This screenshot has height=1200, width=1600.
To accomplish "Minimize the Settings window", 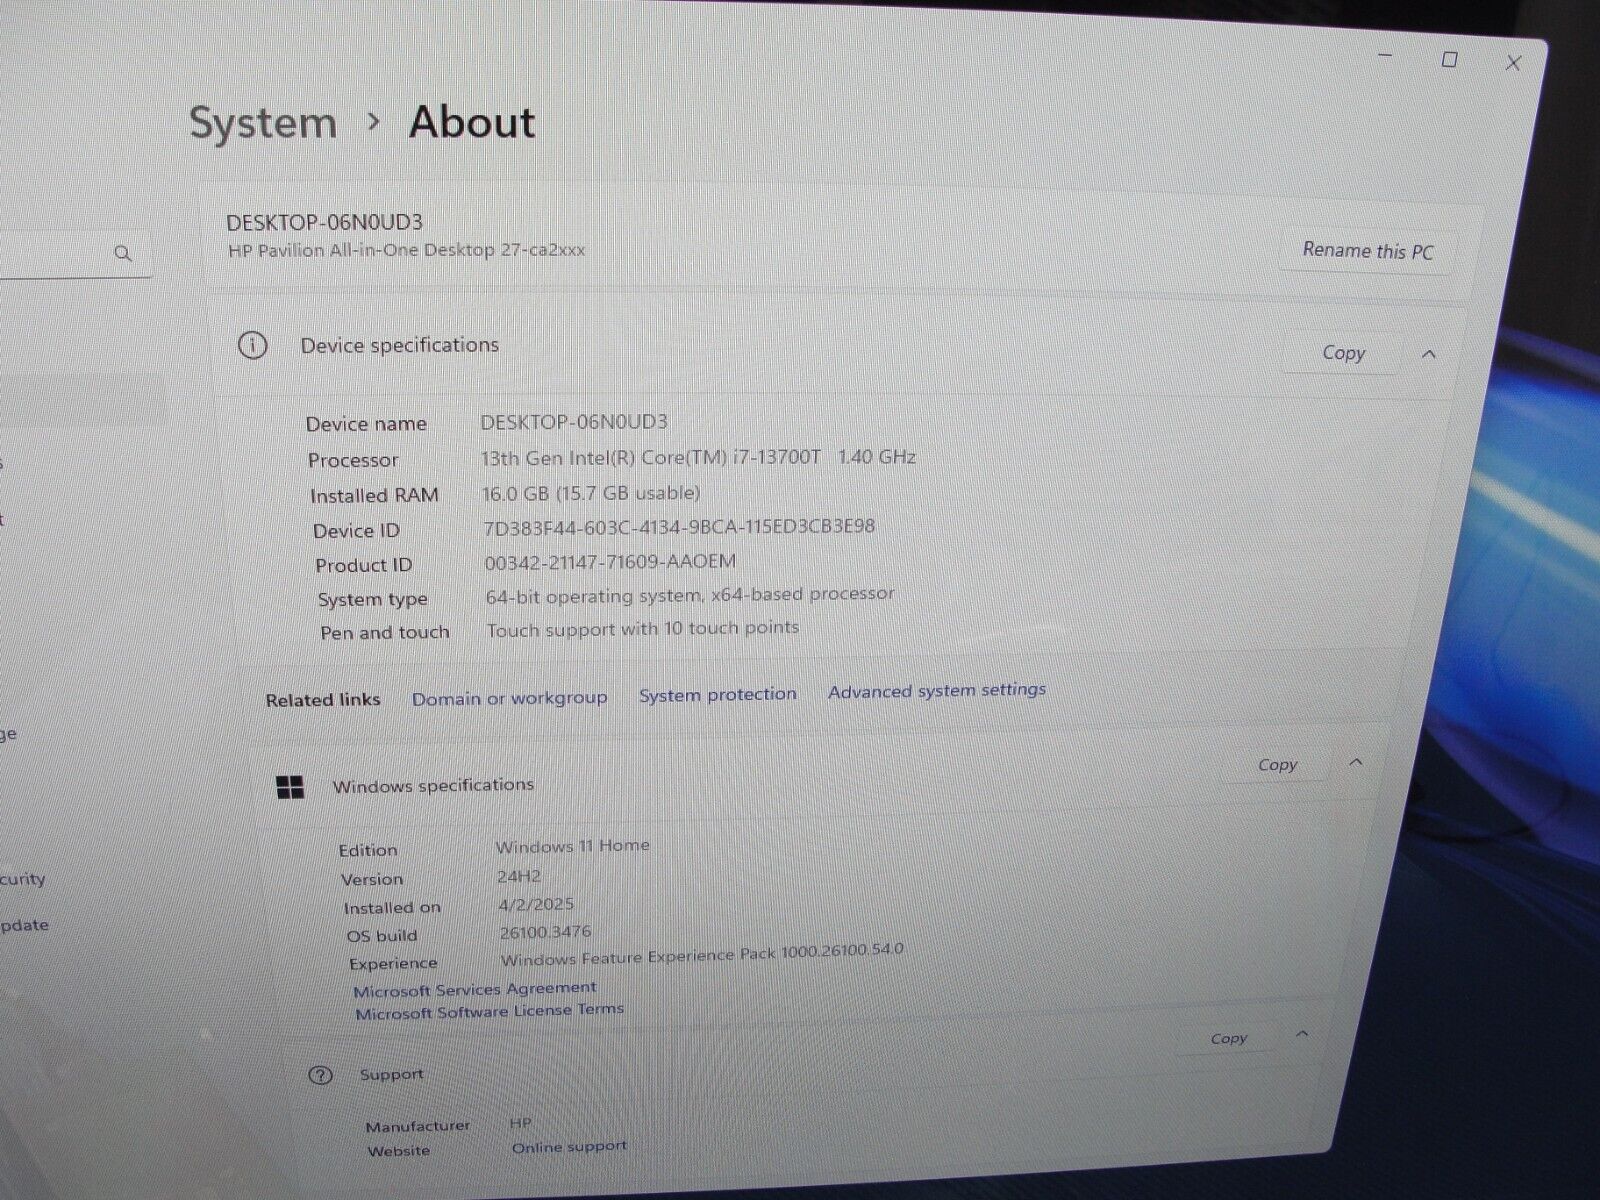I will tap(1385, 56).
